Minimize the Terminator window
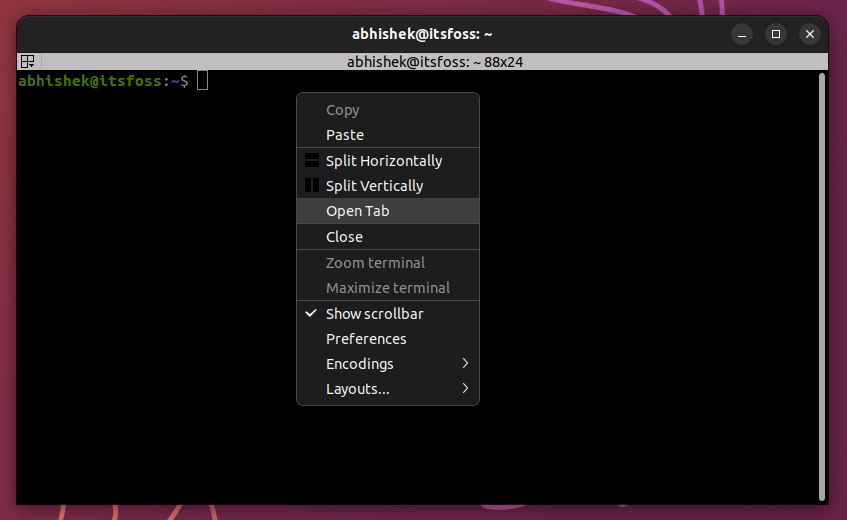This screenshot has width=847, height=520. (x=741, y=33)
